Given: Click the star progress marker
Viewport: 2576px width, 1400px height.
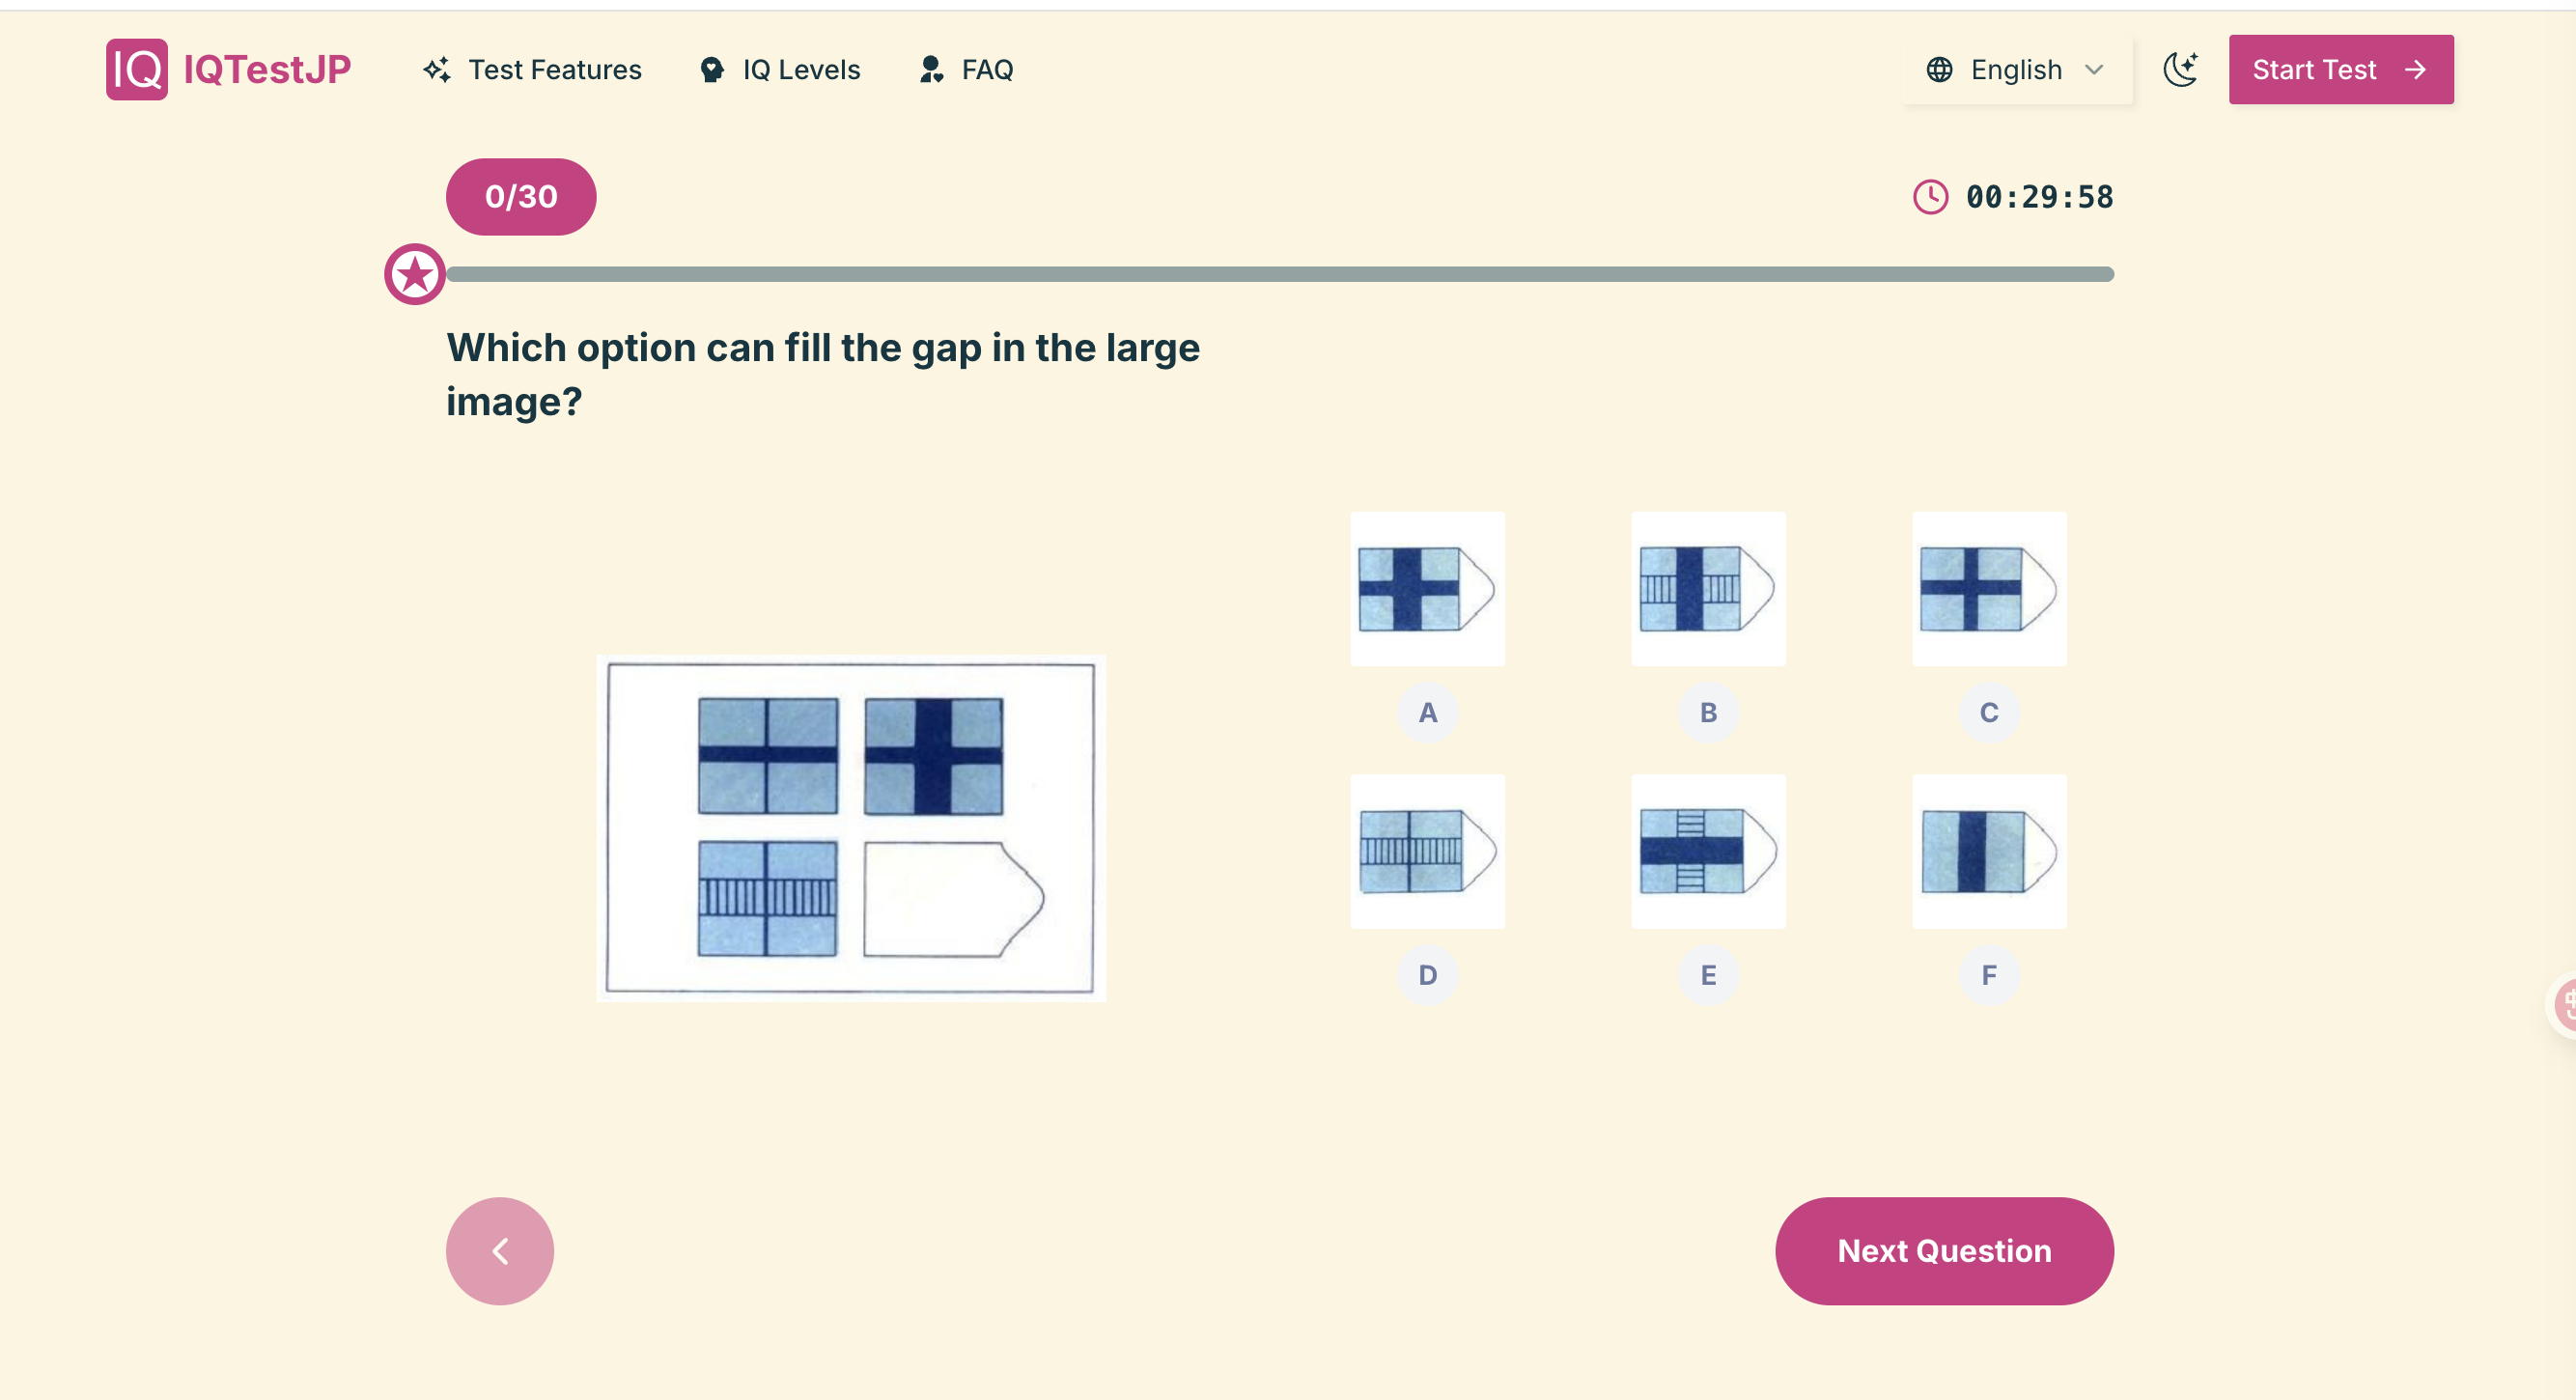Looking at the screenshot, I should click(x=415, y=274).
